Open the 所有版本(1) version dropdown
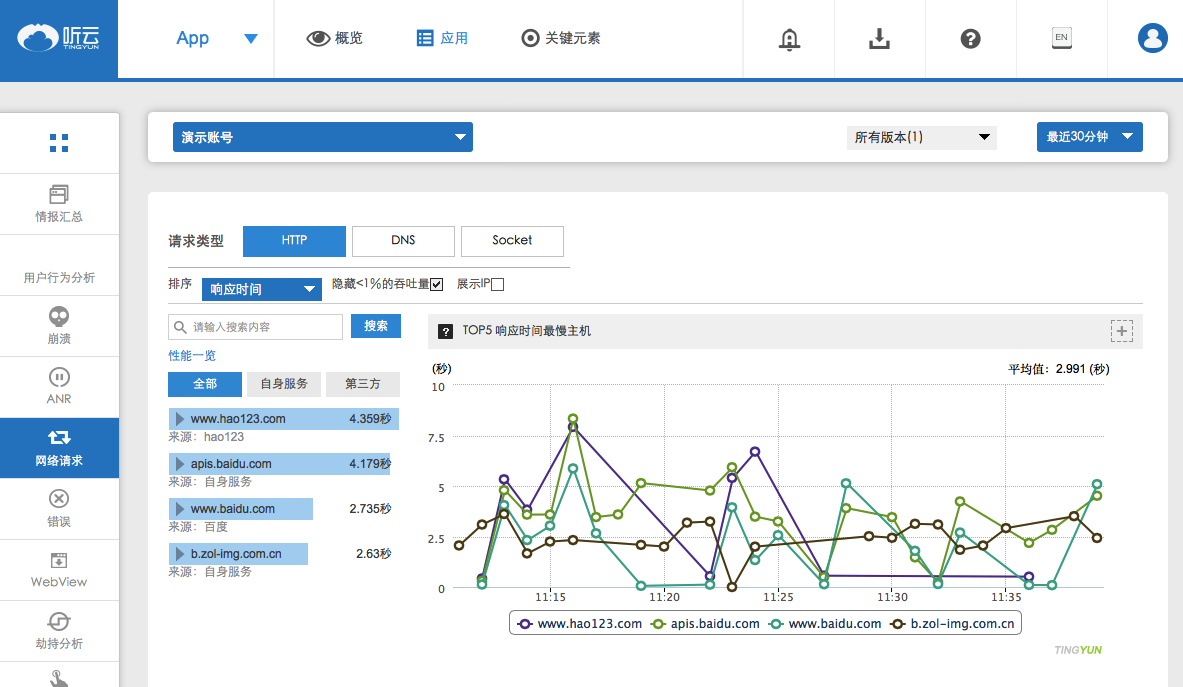The image size is (1183, 687). point(921,137)
